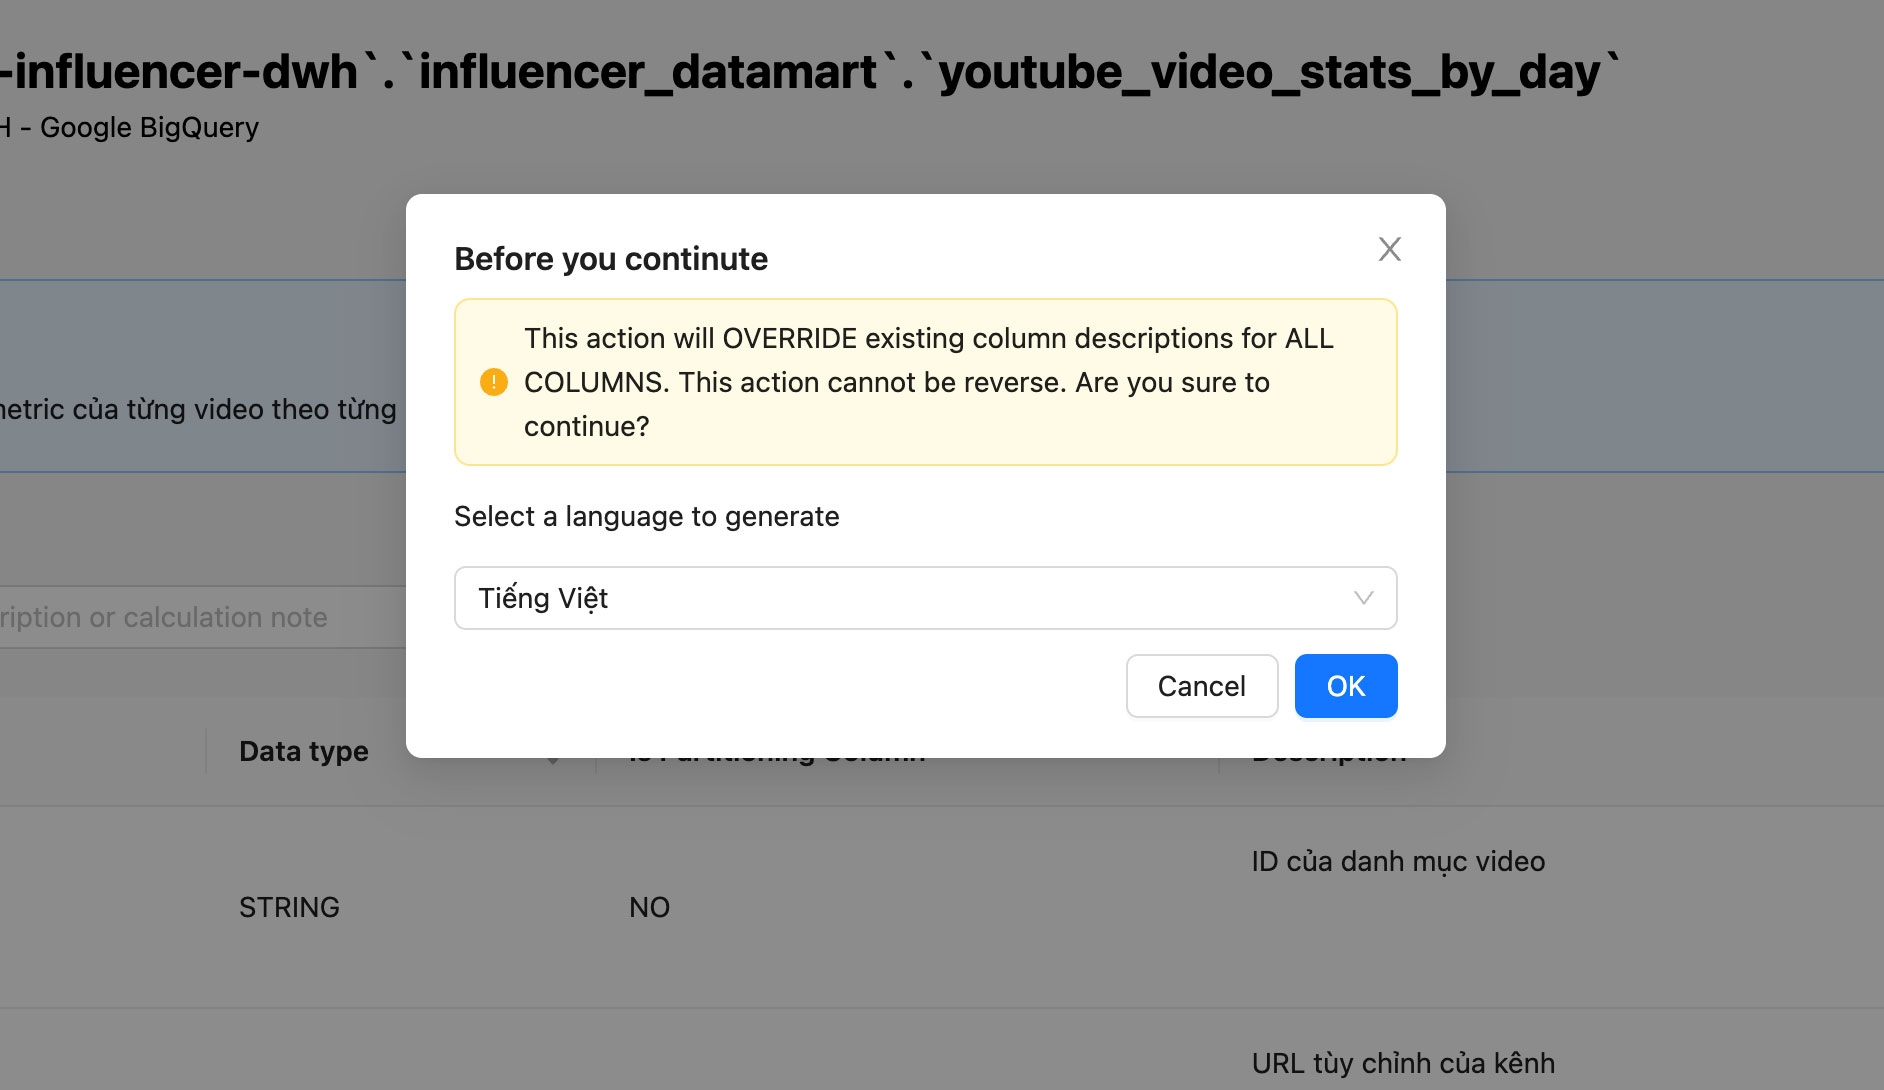Click the NO partitioning cell

pyautogui.click(x=649, y=907)
